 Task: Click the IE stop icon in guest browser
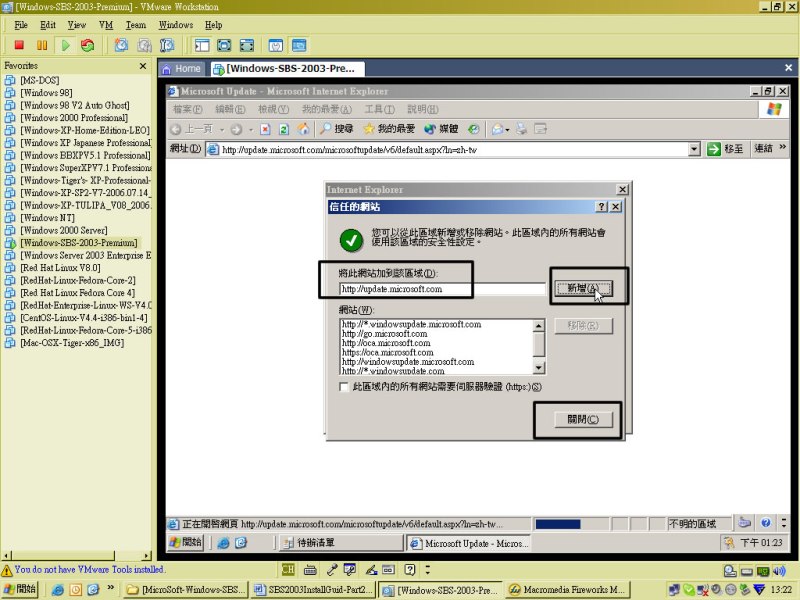coord(265,129)
